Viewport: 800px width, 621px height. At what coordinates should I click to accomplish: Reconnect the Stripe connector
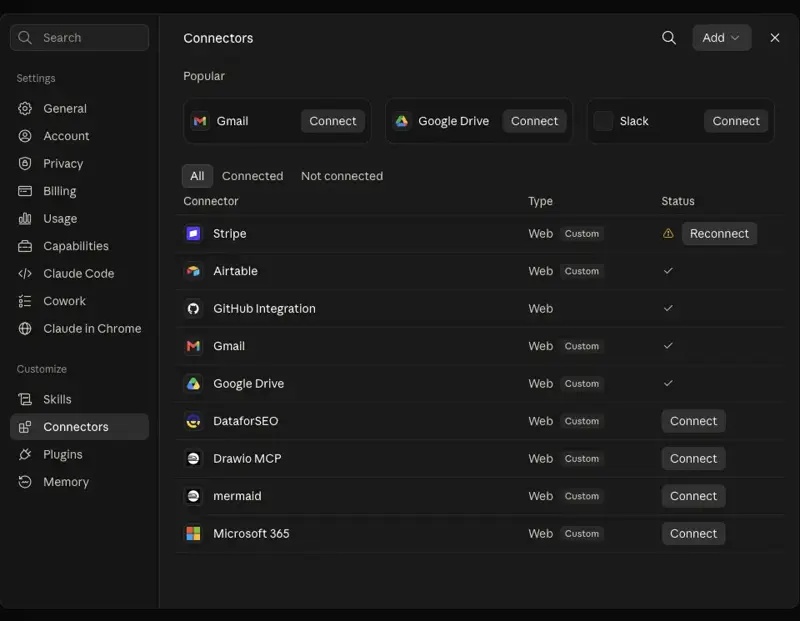[x=719, y=234]
